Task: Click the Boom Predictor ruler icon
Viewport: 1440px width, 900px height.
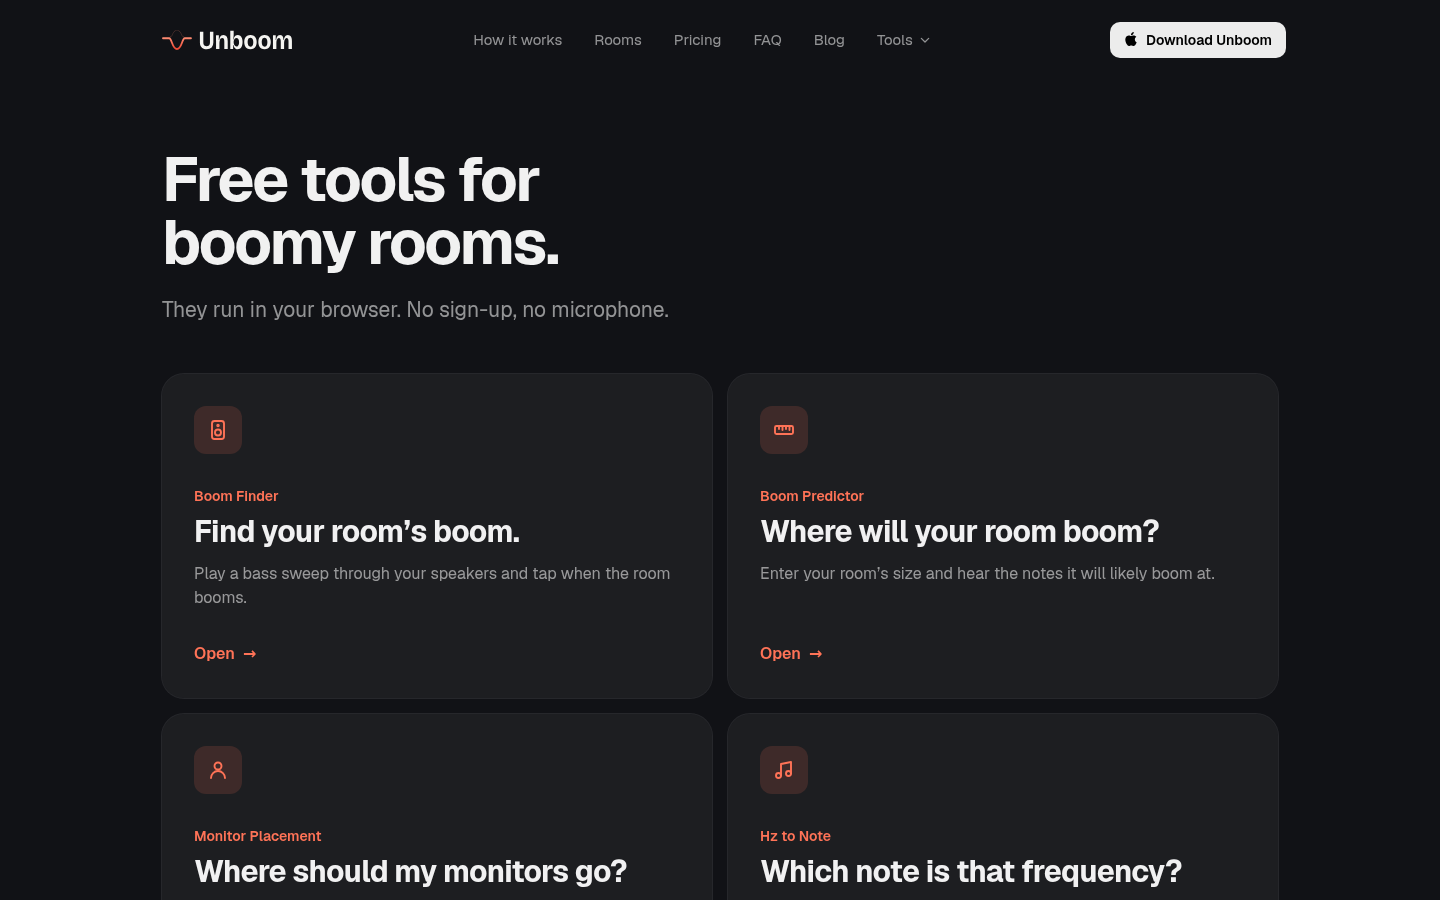Action: coord(784,430)
